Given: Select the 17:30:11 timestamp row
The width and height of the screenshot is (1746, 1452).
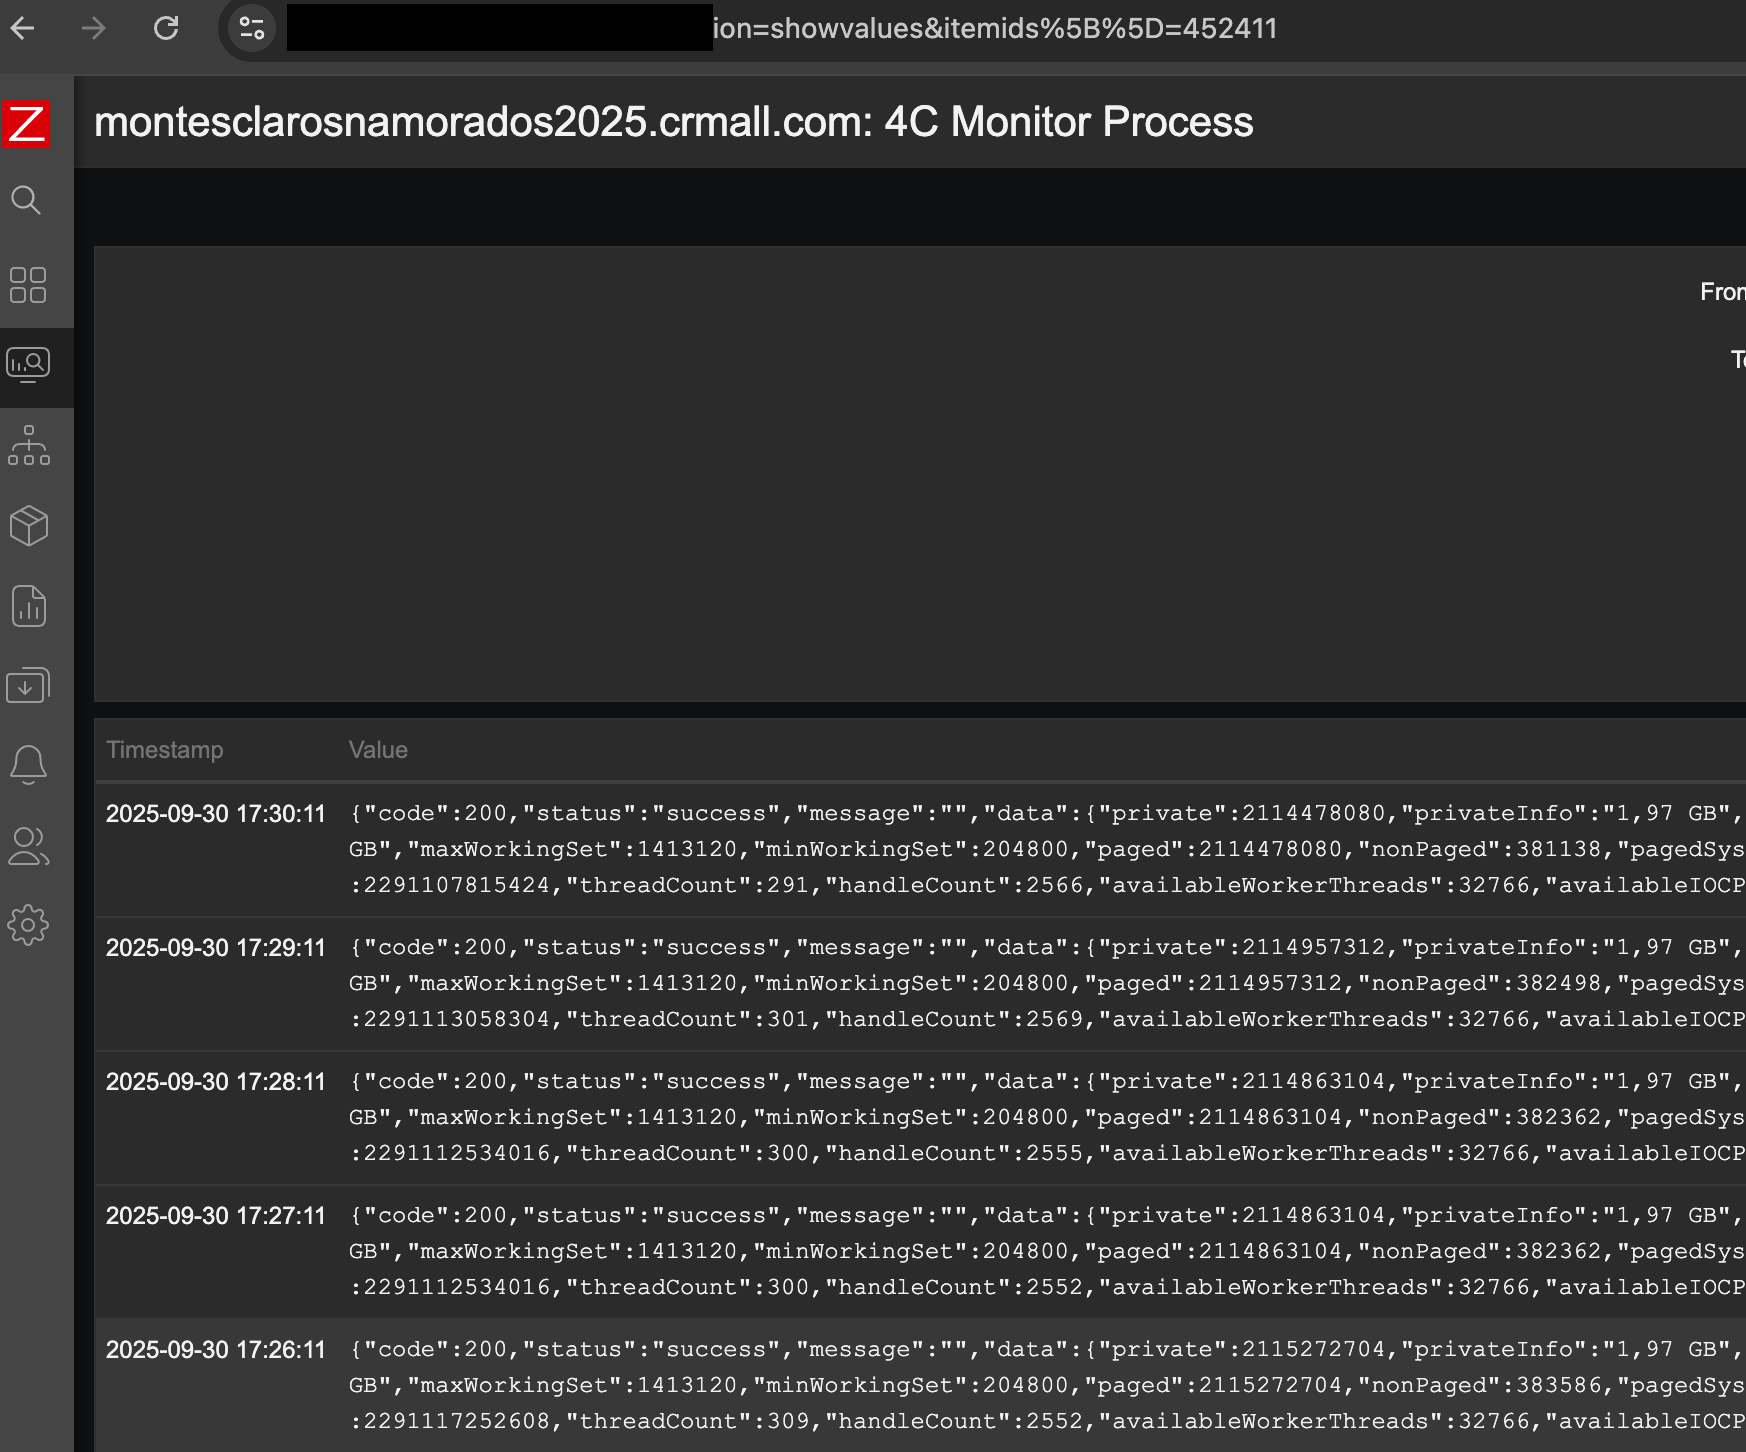Looking at the screenshot, I should [x=216, y=814].
